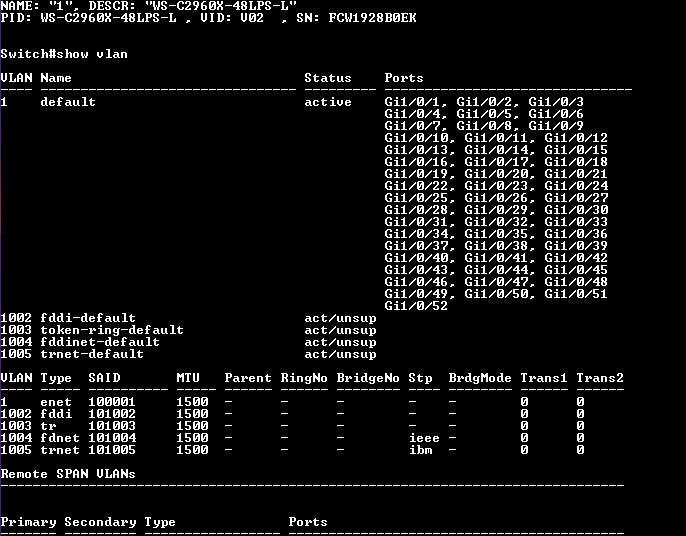Click the 'MTU' column header
The image size is (686, 536).
pos(188,378)
